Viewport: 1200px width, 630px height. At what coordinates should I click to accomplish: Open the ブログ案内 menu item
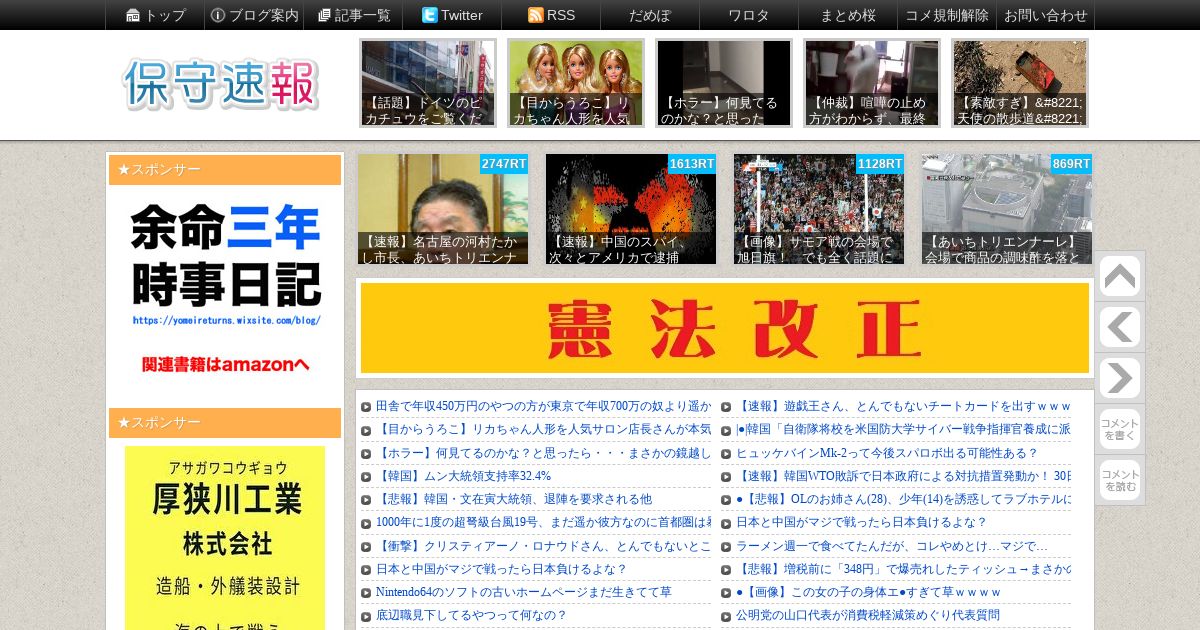(254, 15)
